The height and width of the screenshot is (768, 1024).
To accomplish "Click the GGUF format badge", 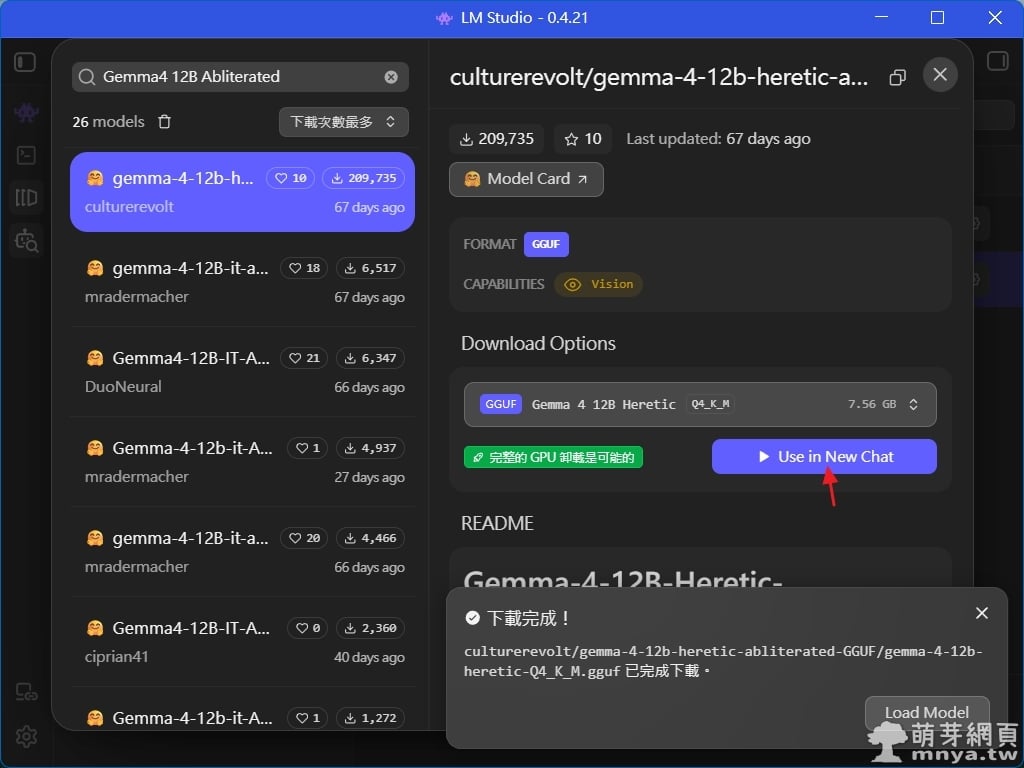I will coord(546,244).
